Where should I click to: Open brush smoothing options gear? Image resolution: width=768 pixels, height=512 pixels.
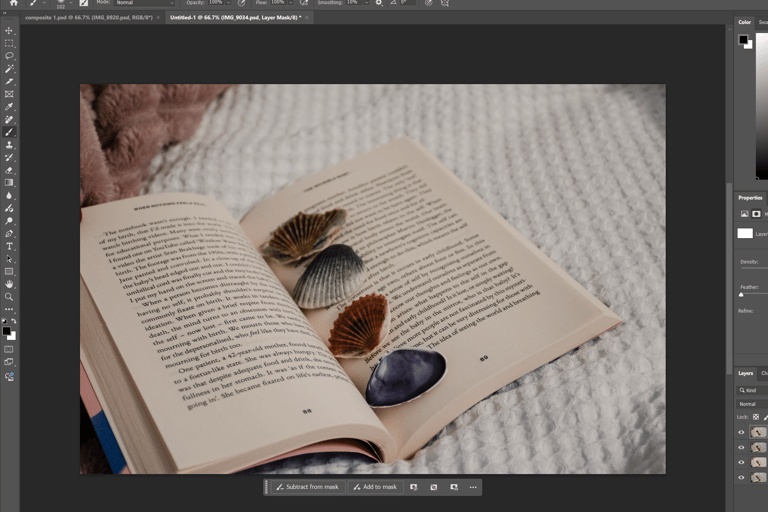point(379,3)
